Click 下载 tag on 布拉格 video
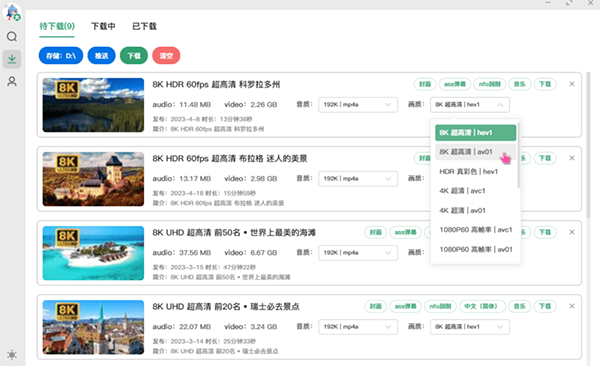This screenshot has width=600, height=366. click(x=545, y=158)
